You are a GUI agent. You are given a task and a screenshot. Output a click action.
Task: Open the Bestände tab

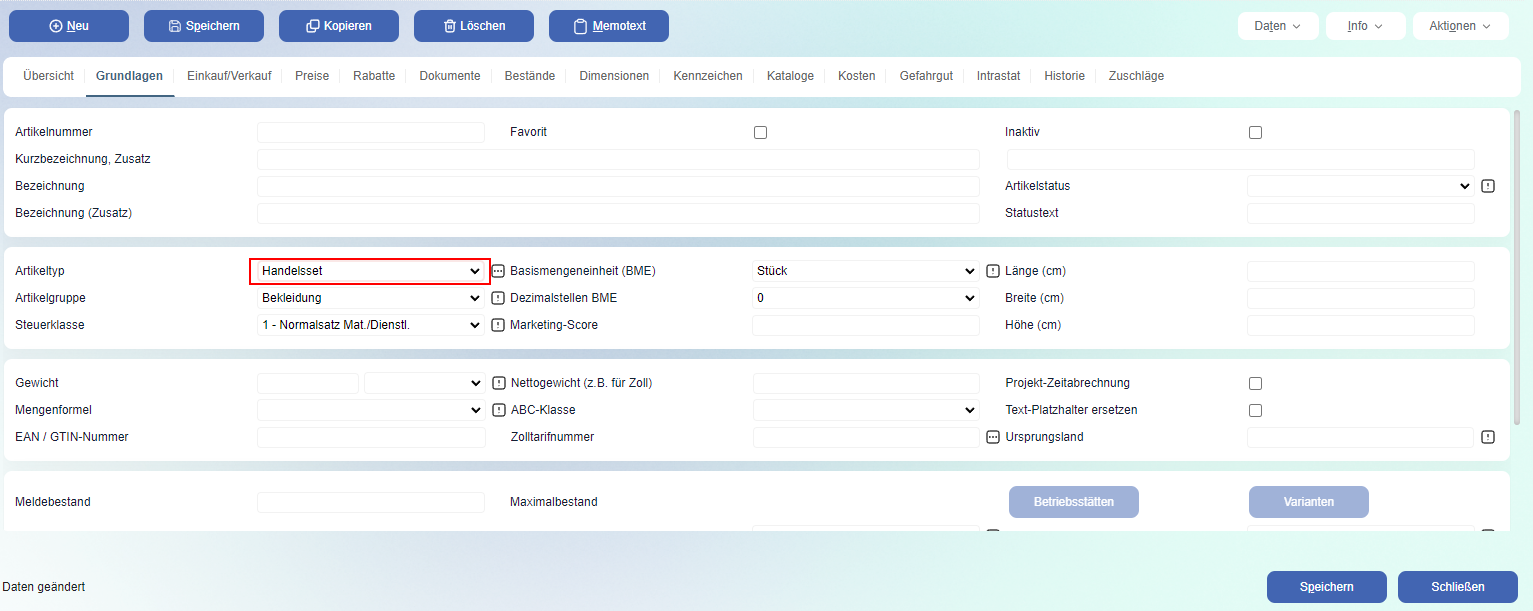tap(530, 76)
